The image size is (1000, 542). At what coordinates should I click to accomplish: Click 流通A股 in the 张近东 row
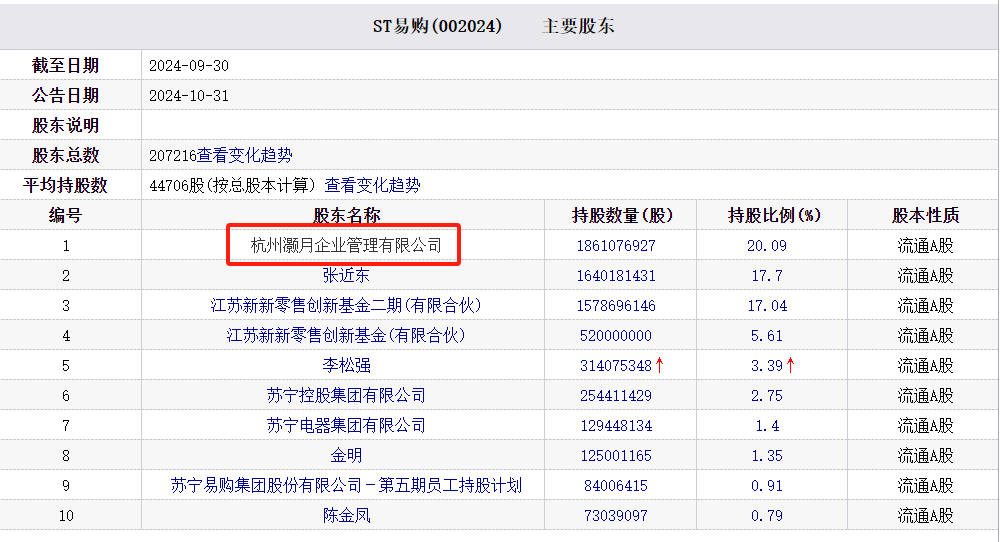[x=925, y=275]
